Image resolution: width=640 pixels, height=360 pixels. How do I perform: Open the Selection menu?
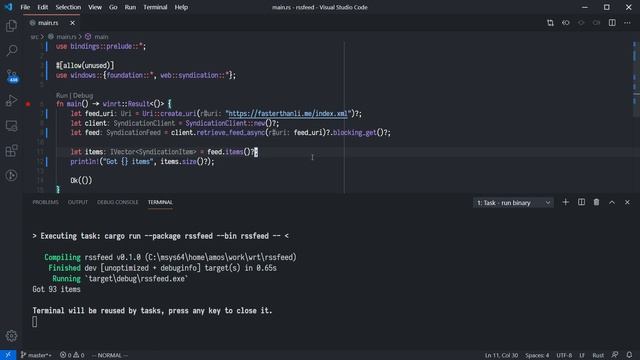pos(68,7)
